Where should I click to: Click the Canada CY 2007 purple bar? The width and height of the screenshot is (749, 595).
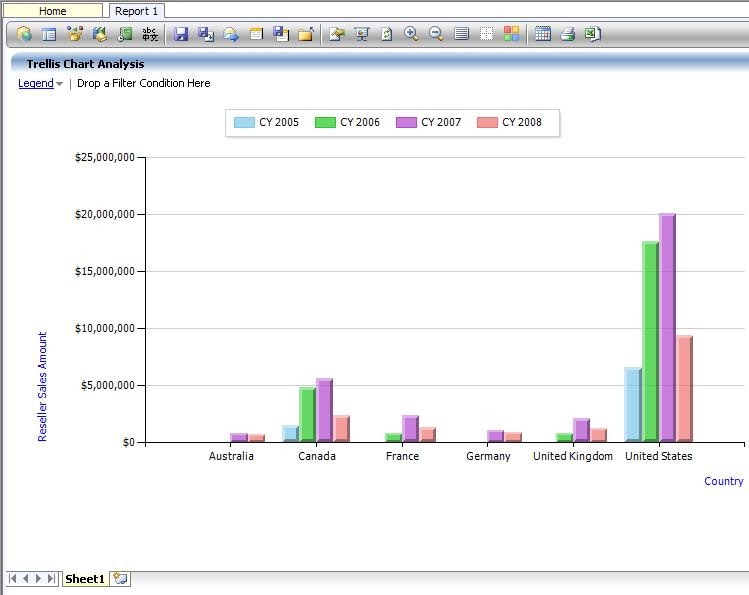324,410
